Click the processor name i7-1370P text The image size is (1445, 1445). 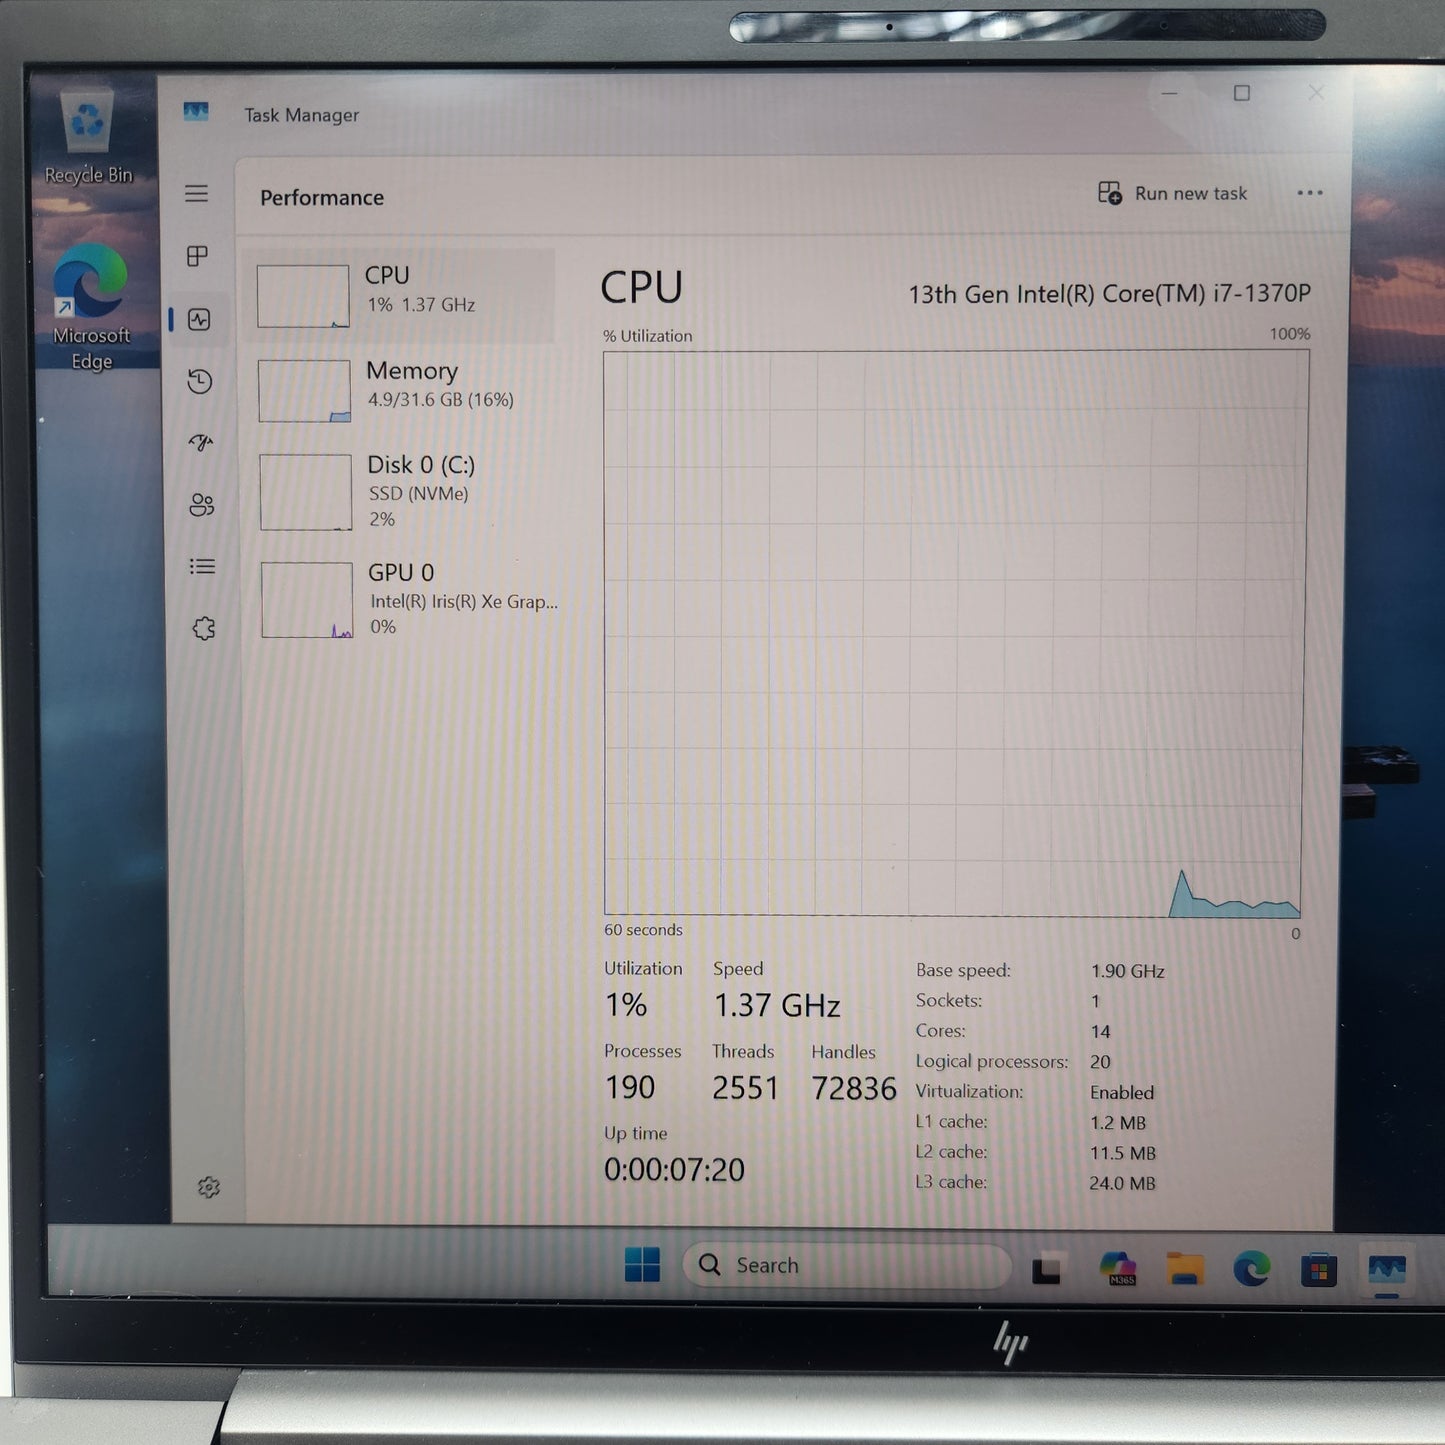1109,294
